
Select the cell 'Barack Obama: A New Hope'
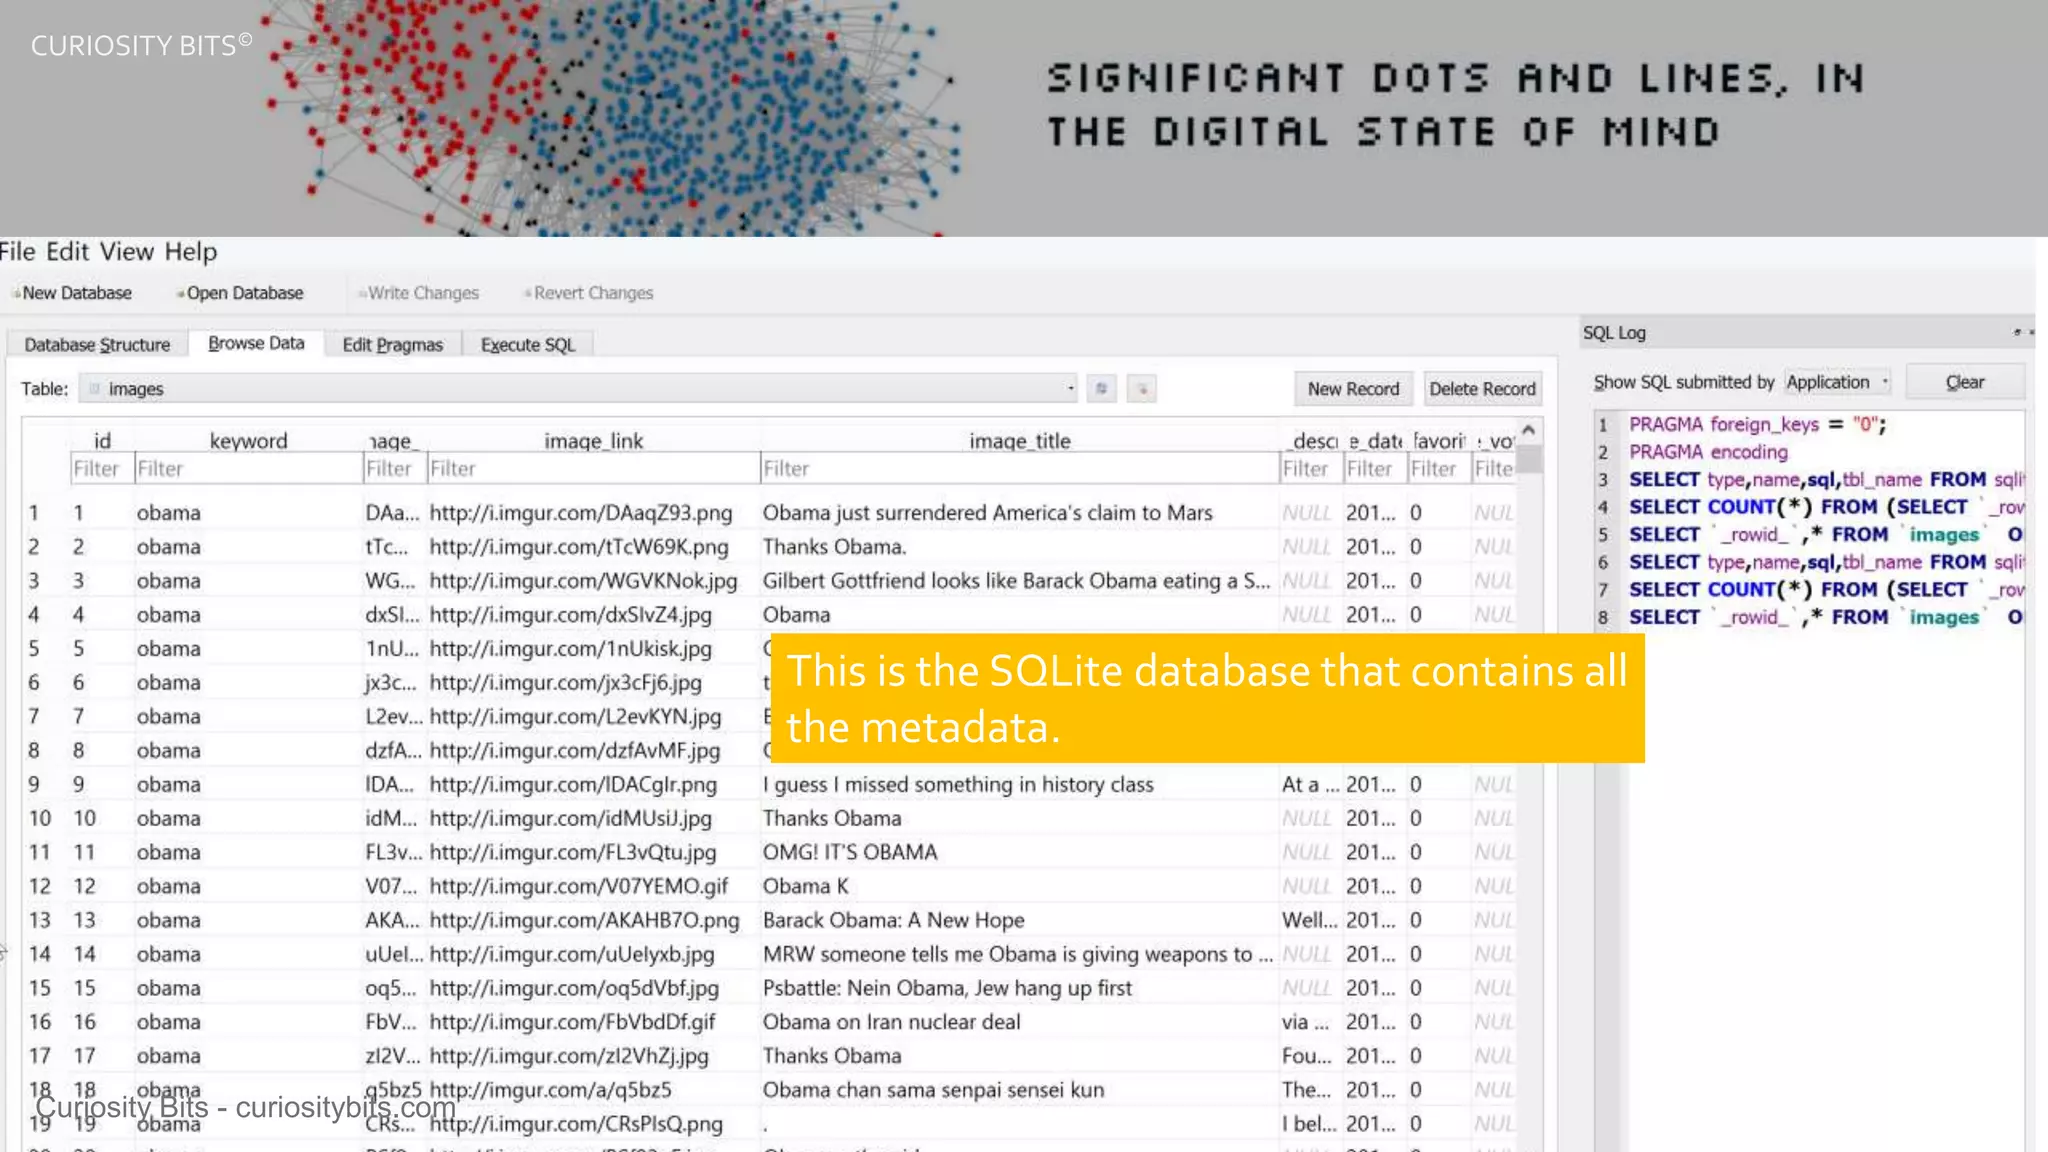[x=893, y=920]
